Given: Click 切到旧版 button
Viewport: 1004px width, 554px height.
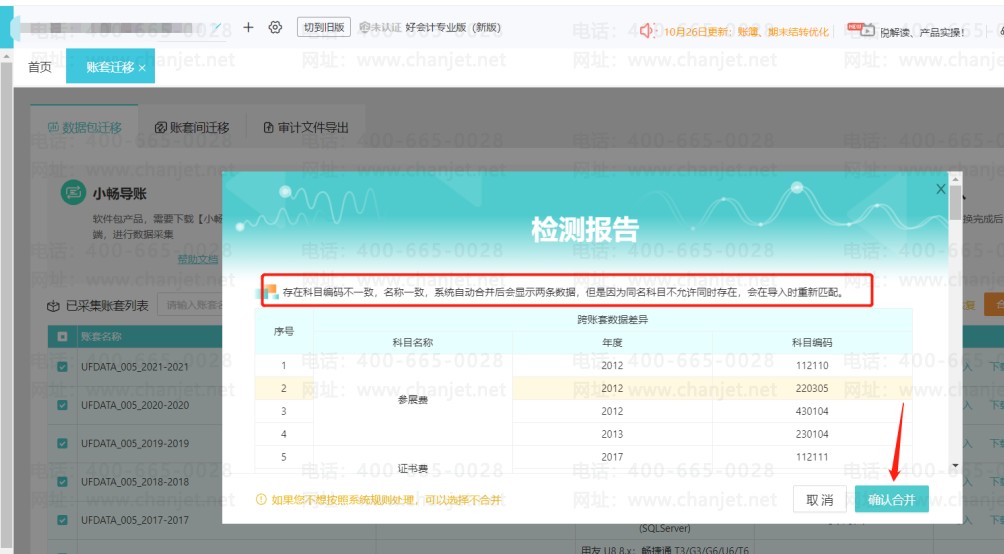Looking at the screenshot, I should pos(324,27).
